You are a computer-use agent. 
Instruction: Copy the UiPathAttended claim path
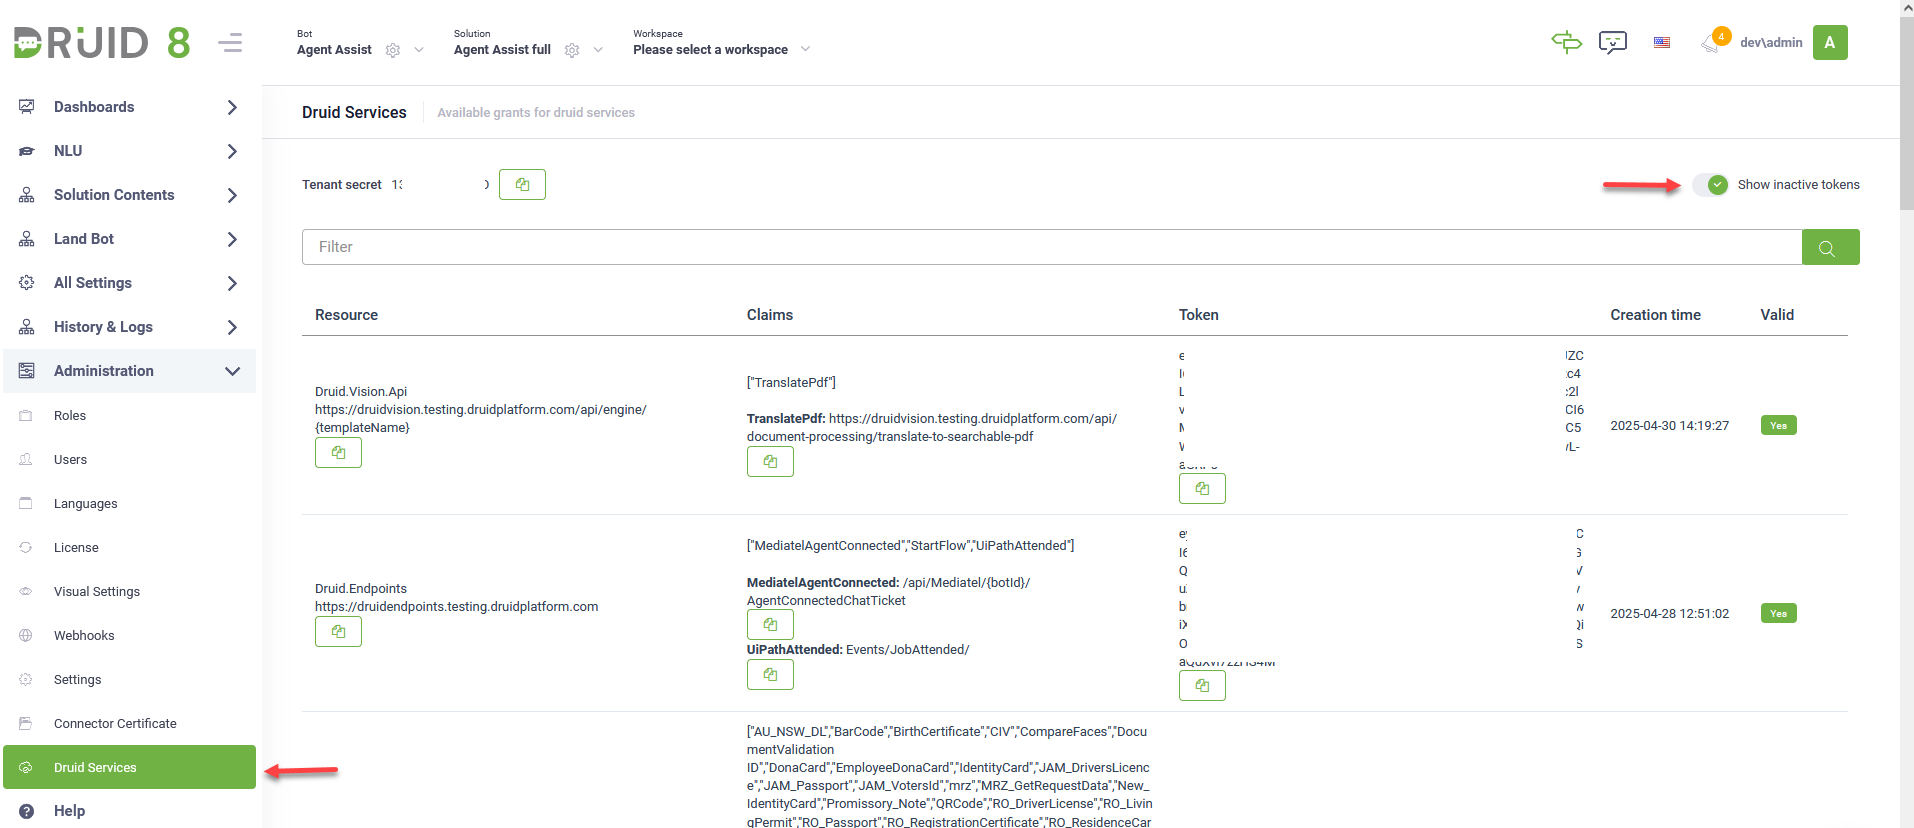[x=770, y=675]
